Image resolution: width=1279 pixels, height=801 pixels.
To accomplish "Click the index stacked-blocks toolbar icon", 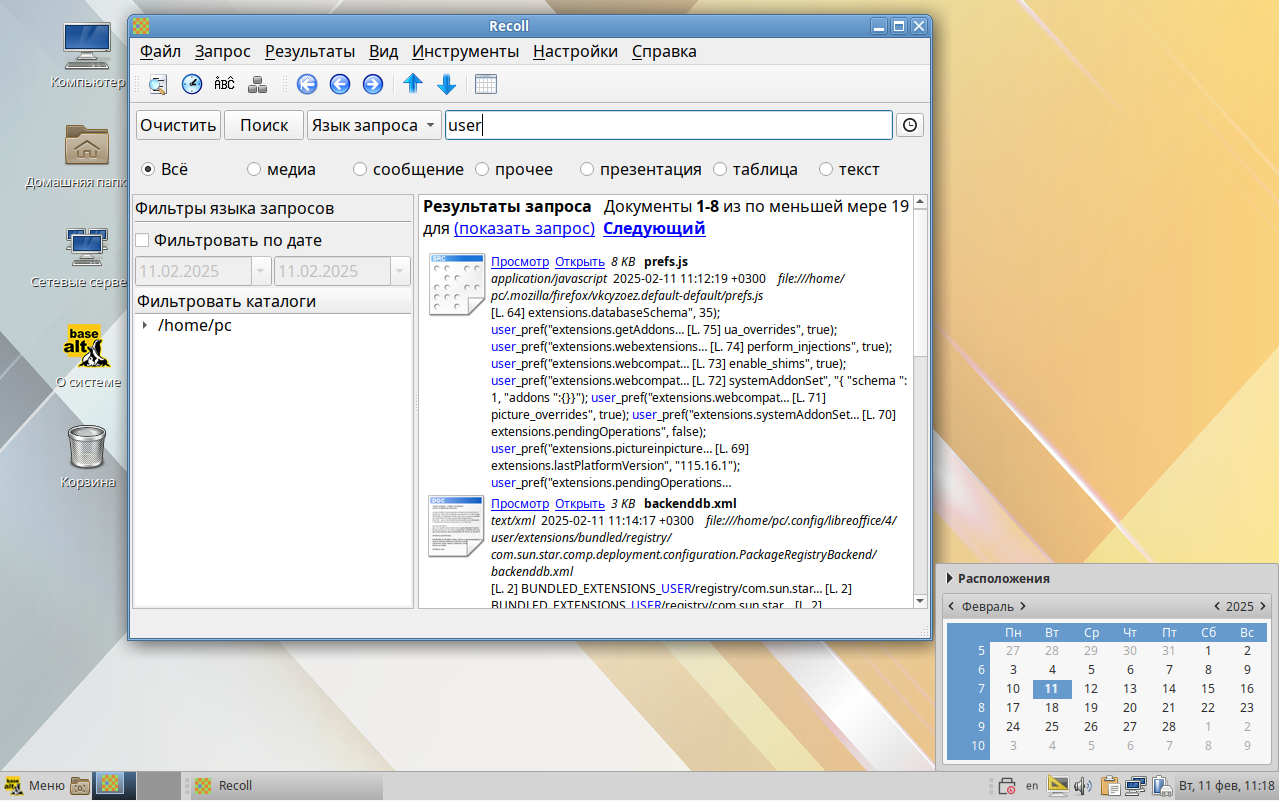I will [x=257, y=84].
